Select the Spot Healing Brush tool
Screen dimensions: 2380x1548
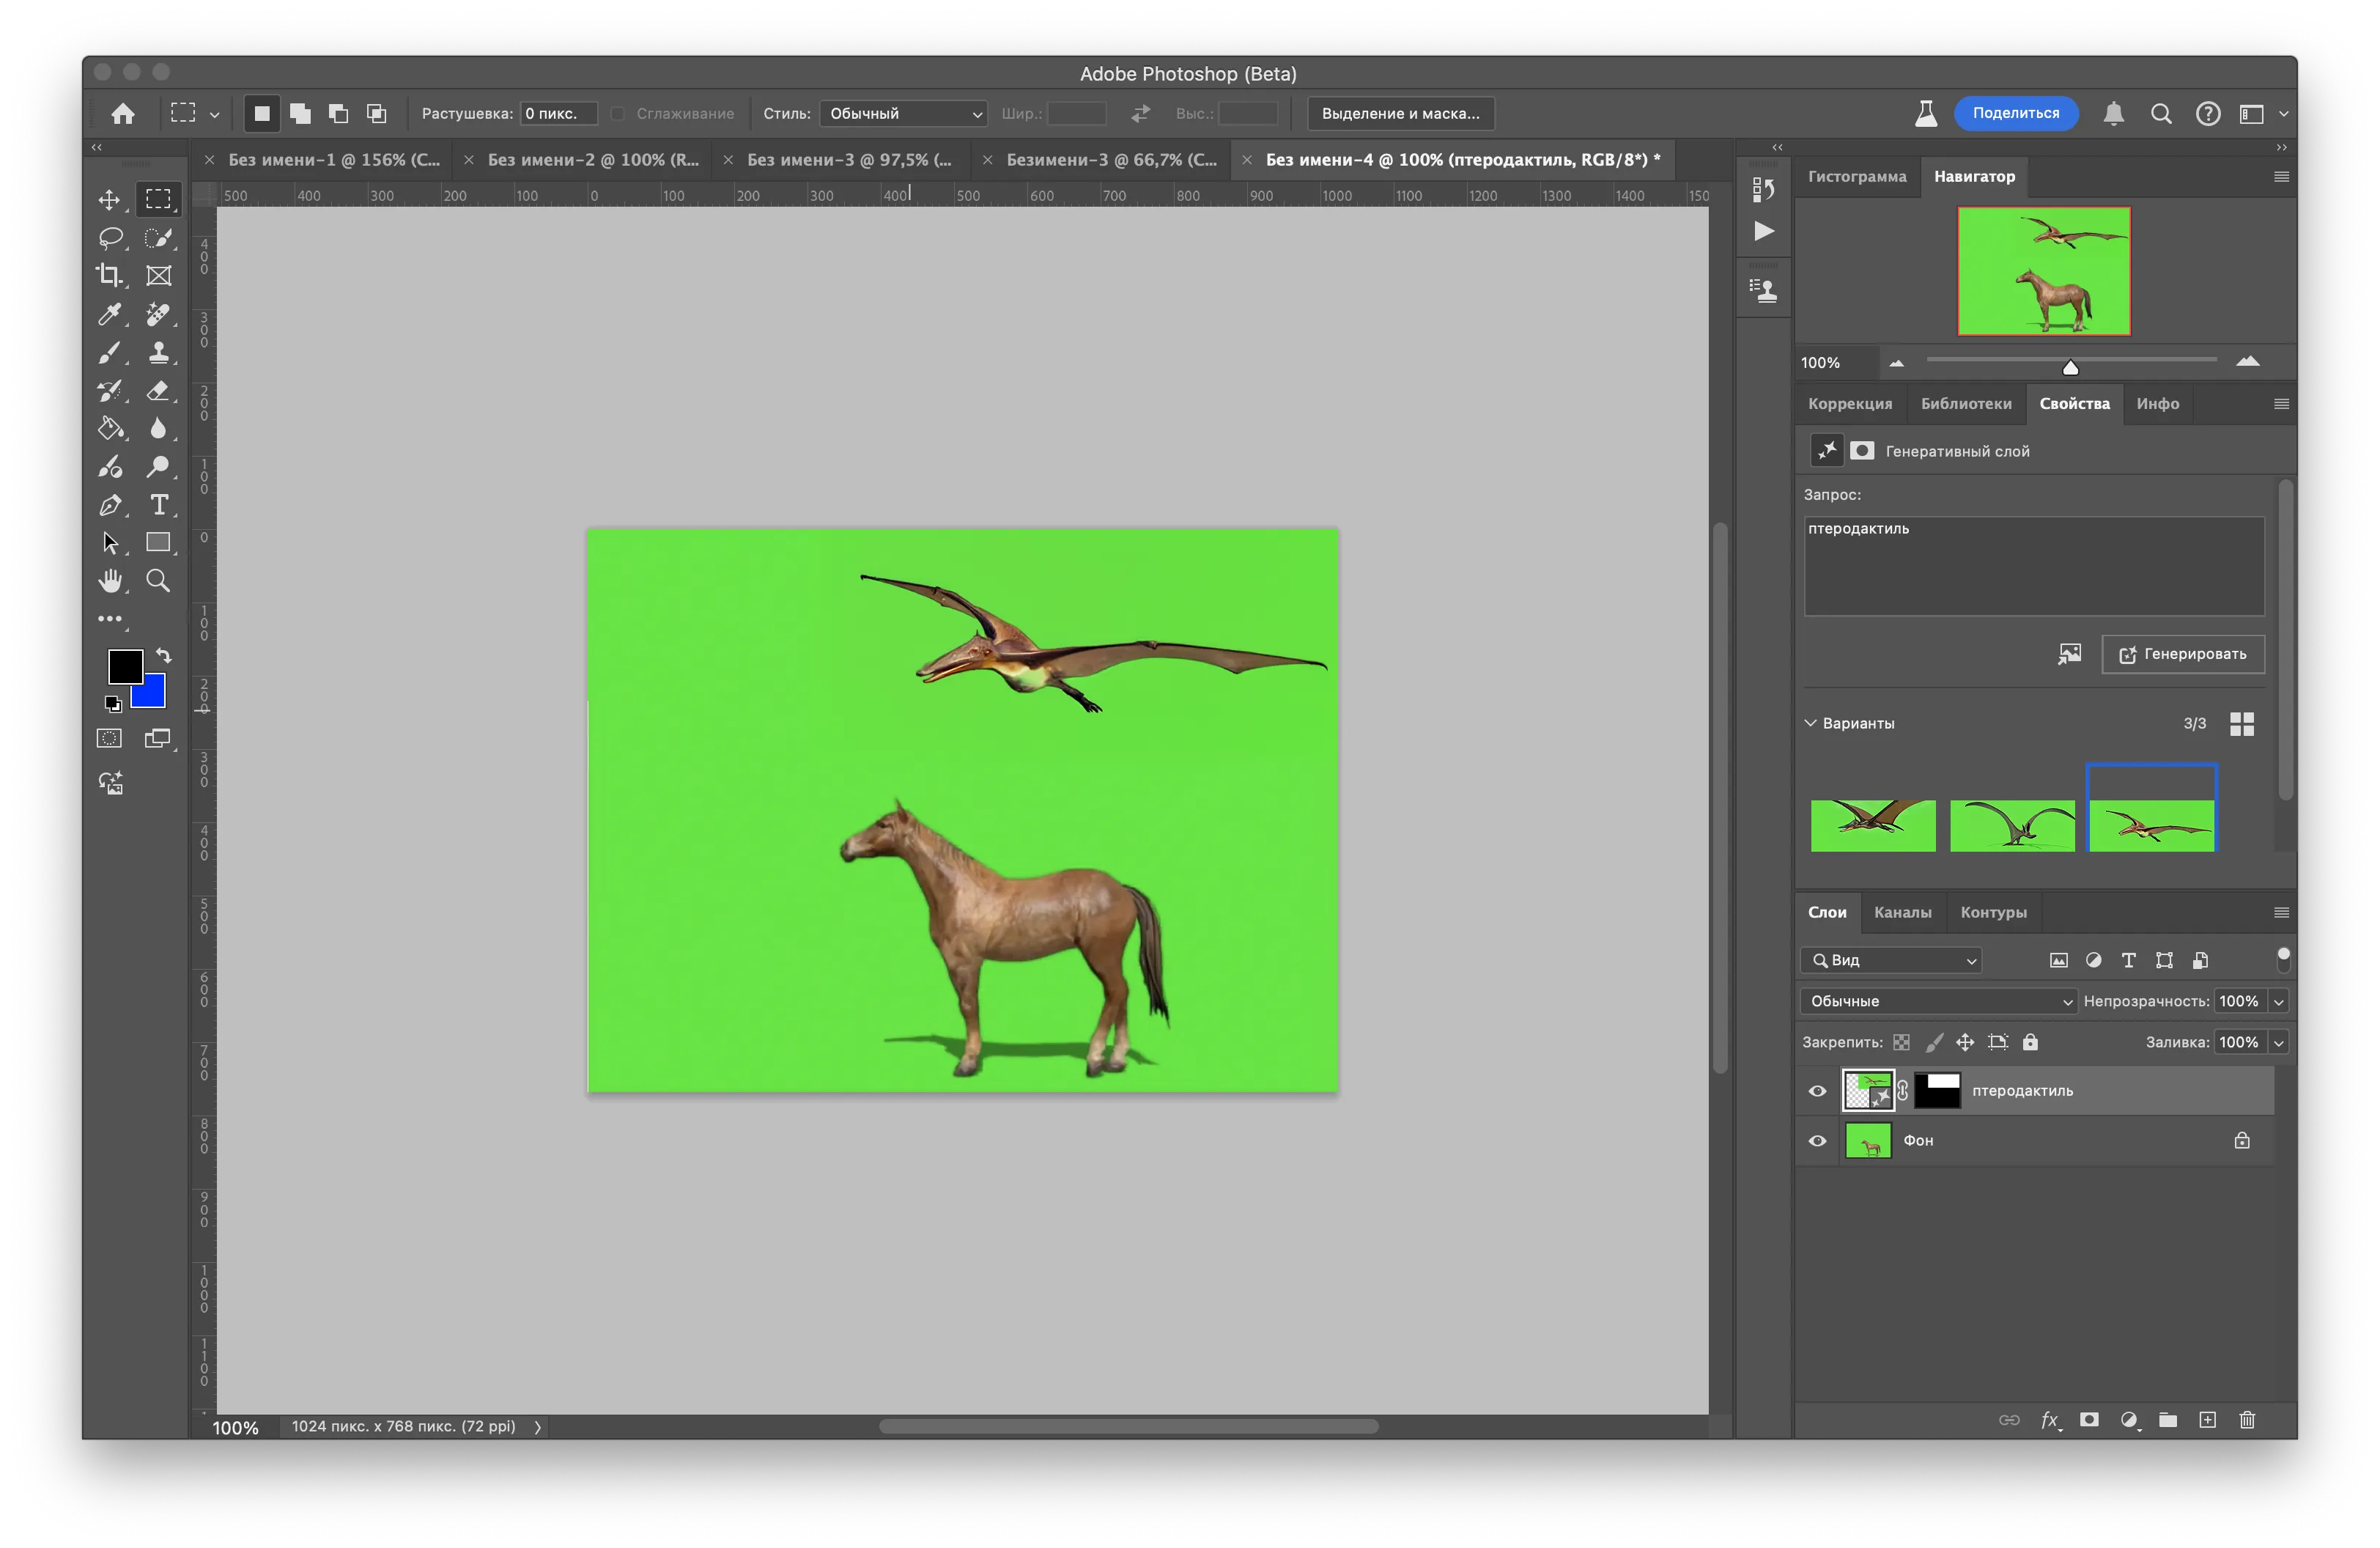click(x=158, y=314)
